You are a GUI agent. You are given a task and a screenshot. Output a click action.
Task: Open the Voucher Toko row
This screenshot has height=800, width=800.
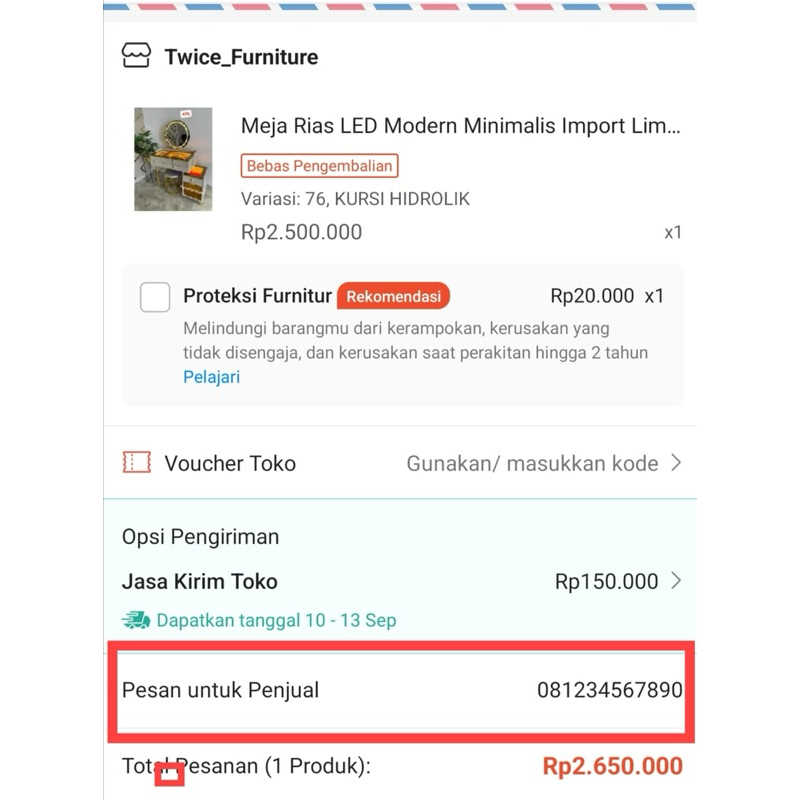pyautogui.click(x=230, y=463)
